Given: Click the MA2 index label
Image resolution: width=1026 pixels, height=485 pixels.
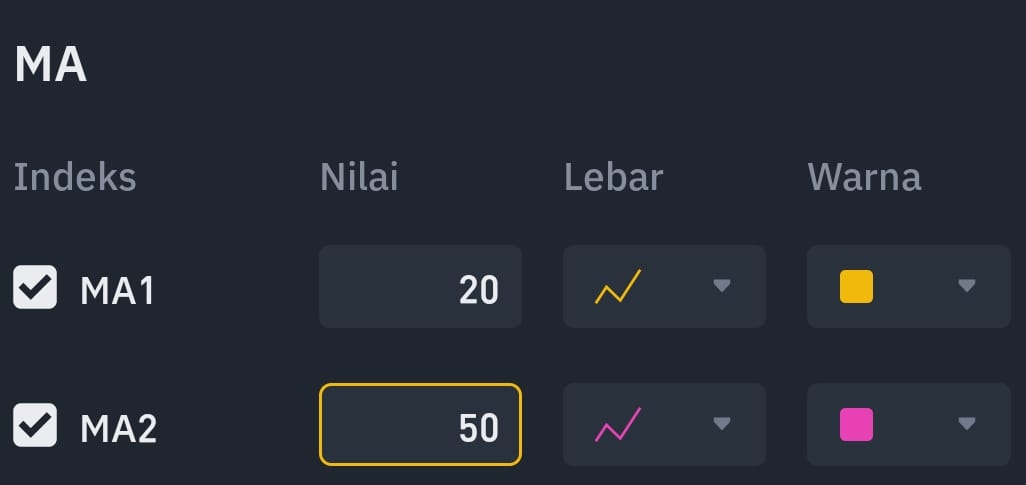Looking at the screenshot, I should pyautogui.click(x=118, y=429).
